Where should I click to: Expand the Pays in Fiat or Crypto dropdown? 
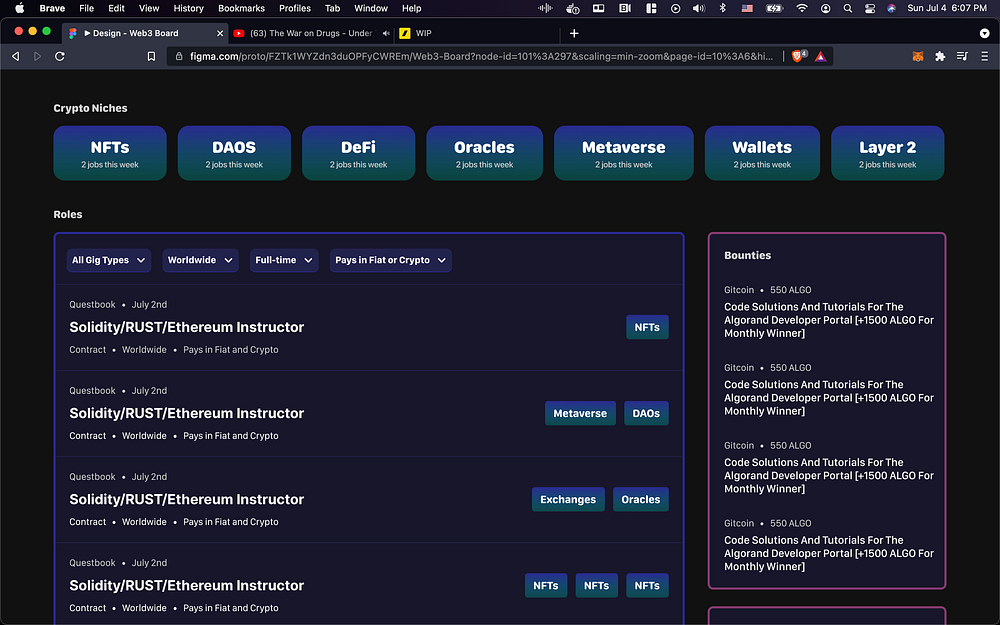[390, 260]
